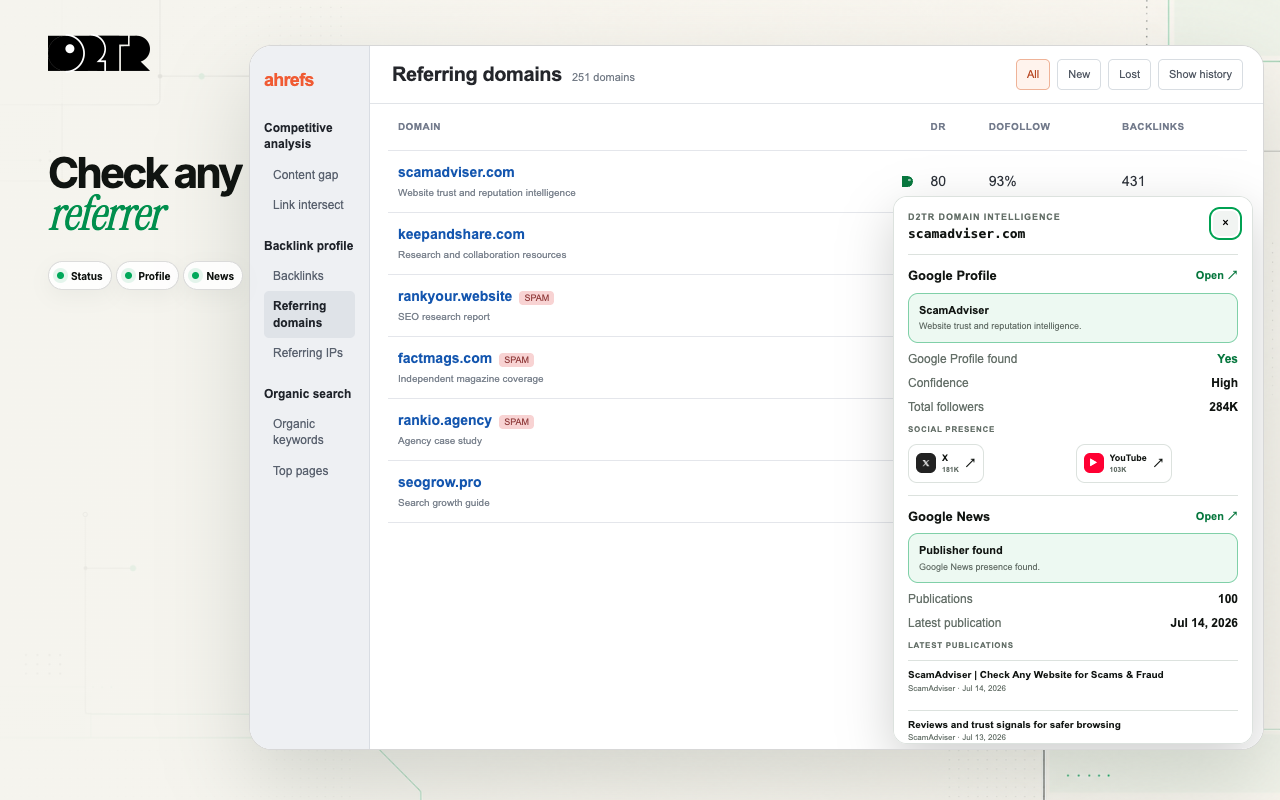This screenshot has height=800, width=1280.
Task: Click the '251 domains' count
Action: click(603, 77)
